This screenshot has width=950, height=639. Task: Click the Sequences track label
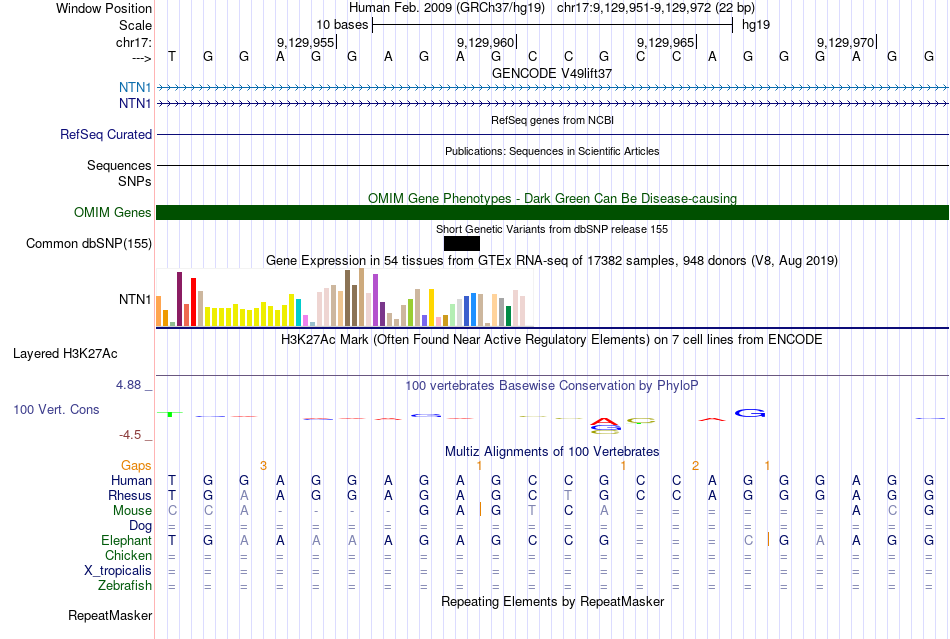coord(119,165)
